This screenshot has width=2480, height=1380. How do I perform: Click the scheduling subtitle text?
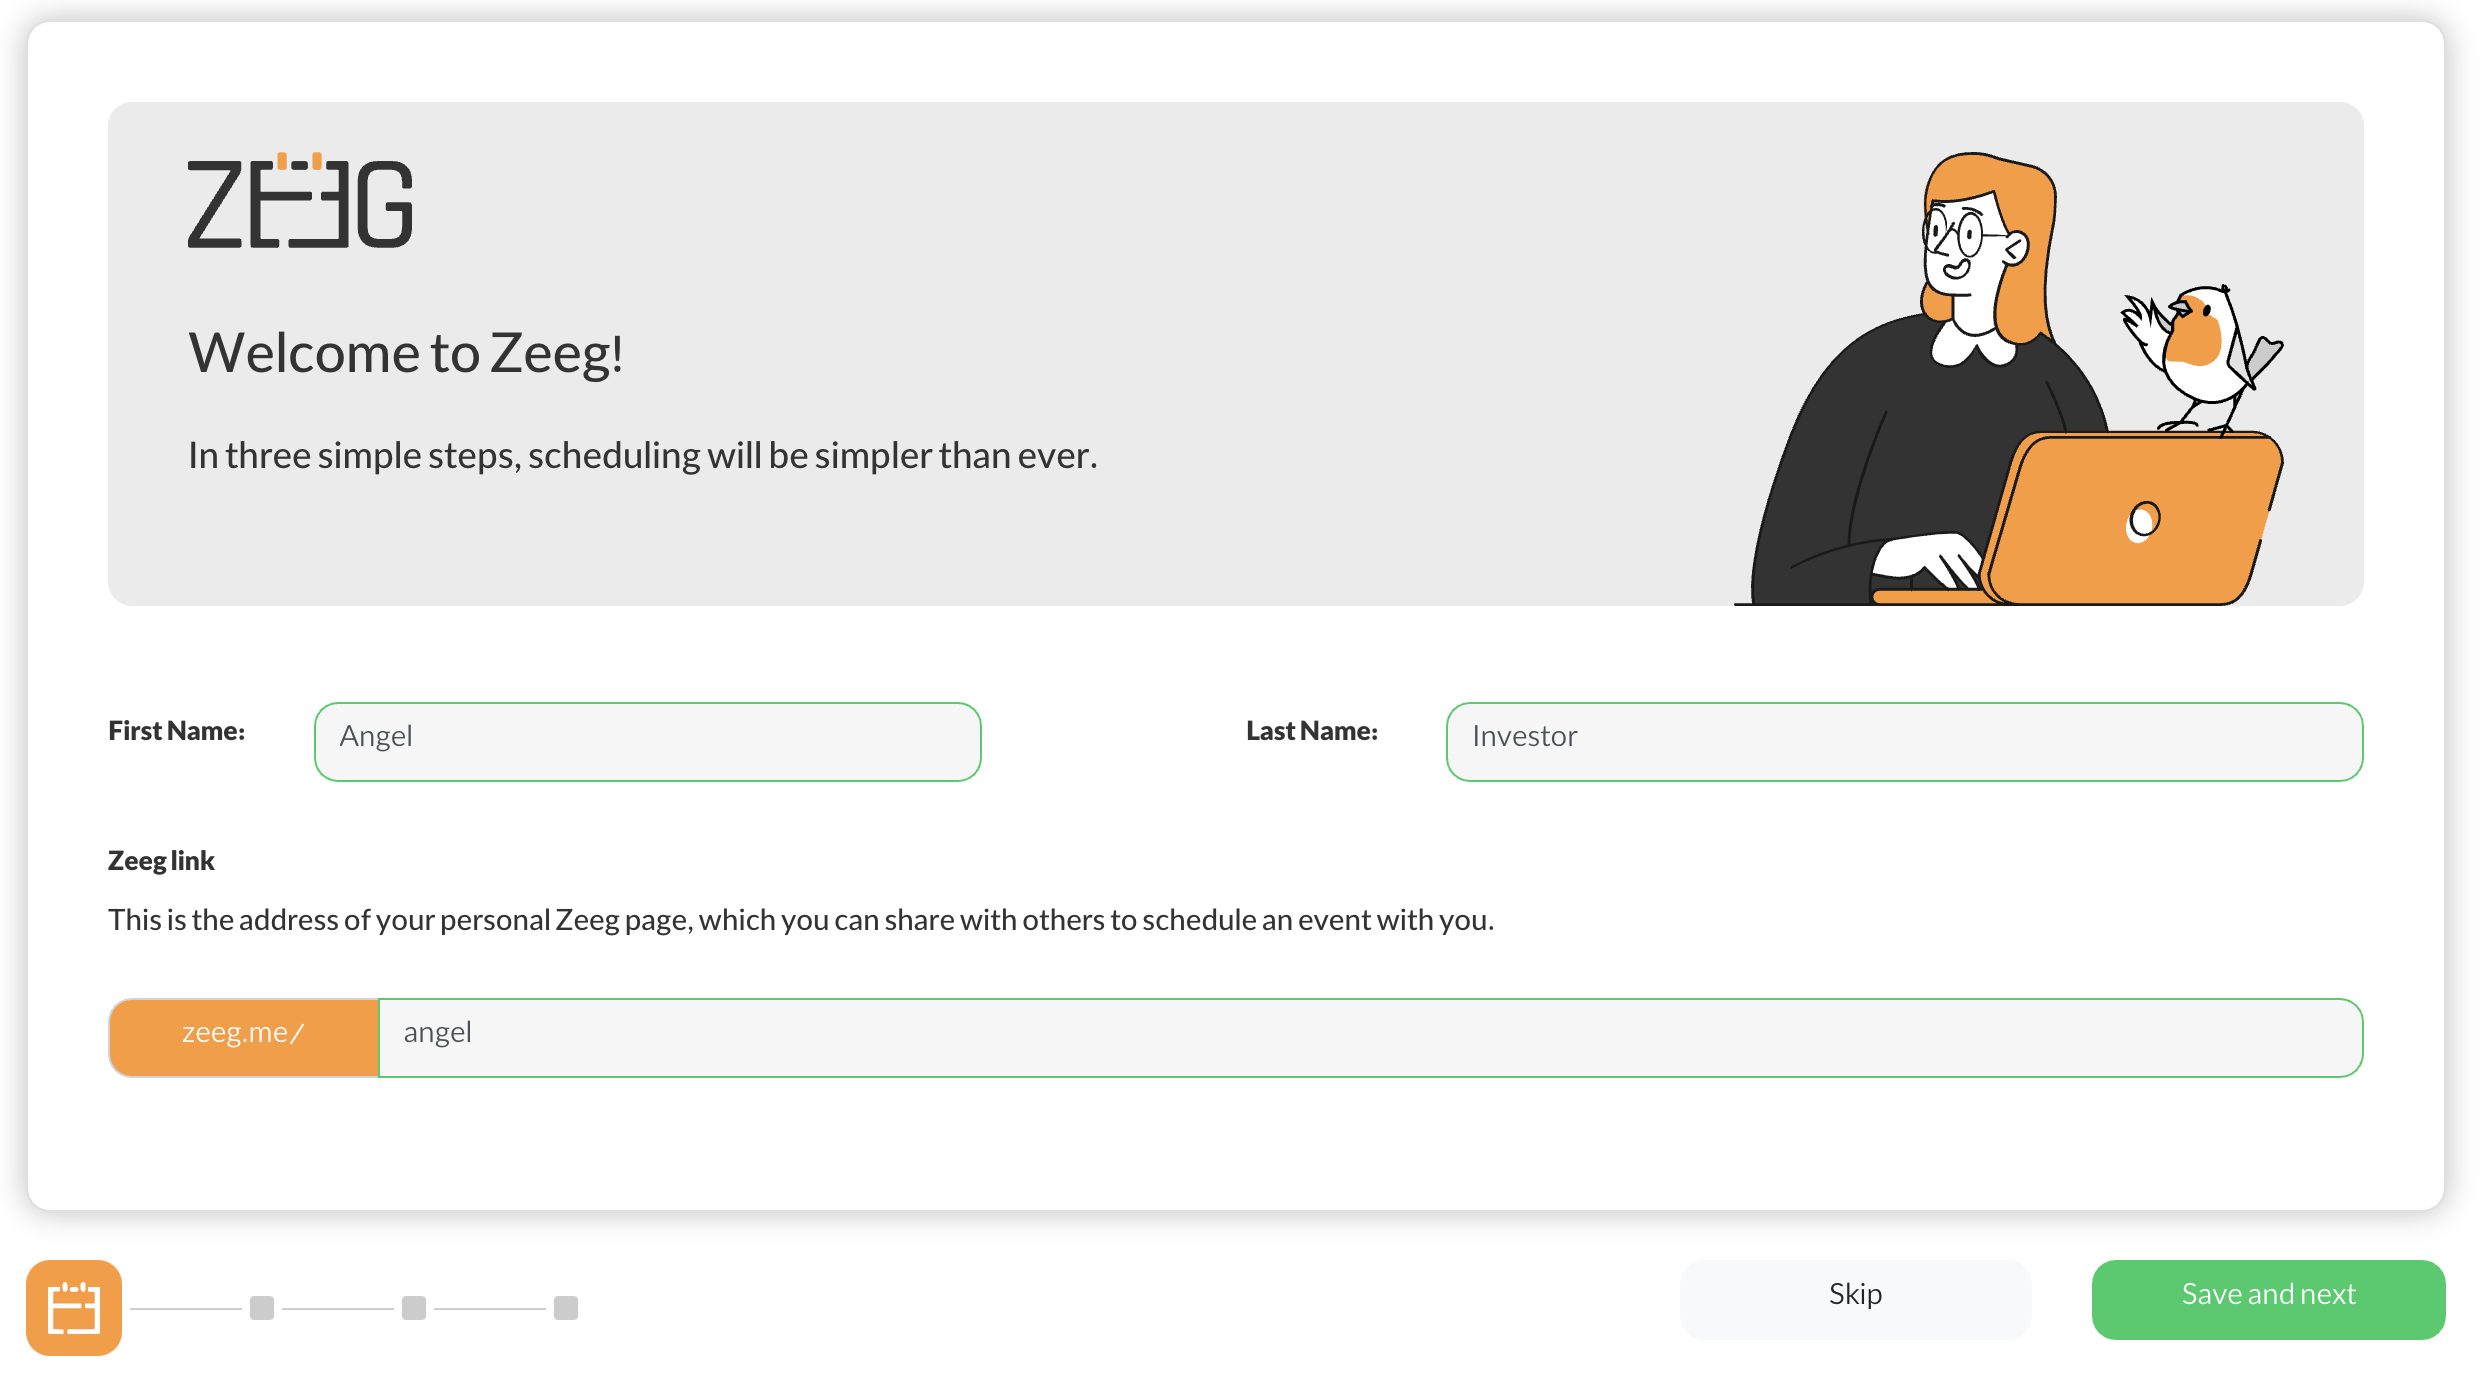[x=643, y=455]
